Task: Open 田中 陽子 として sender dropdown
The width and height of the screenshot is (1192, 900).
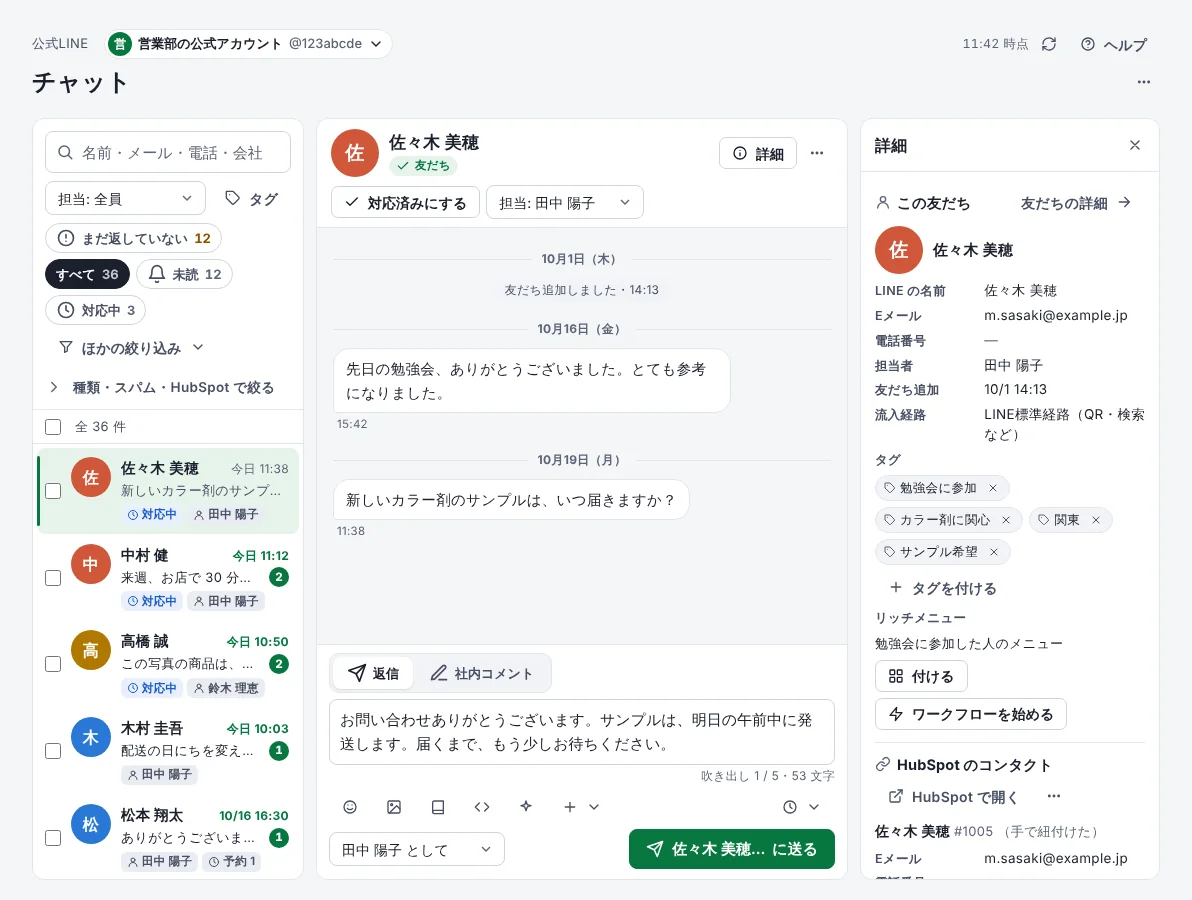Action: [417, 850]
